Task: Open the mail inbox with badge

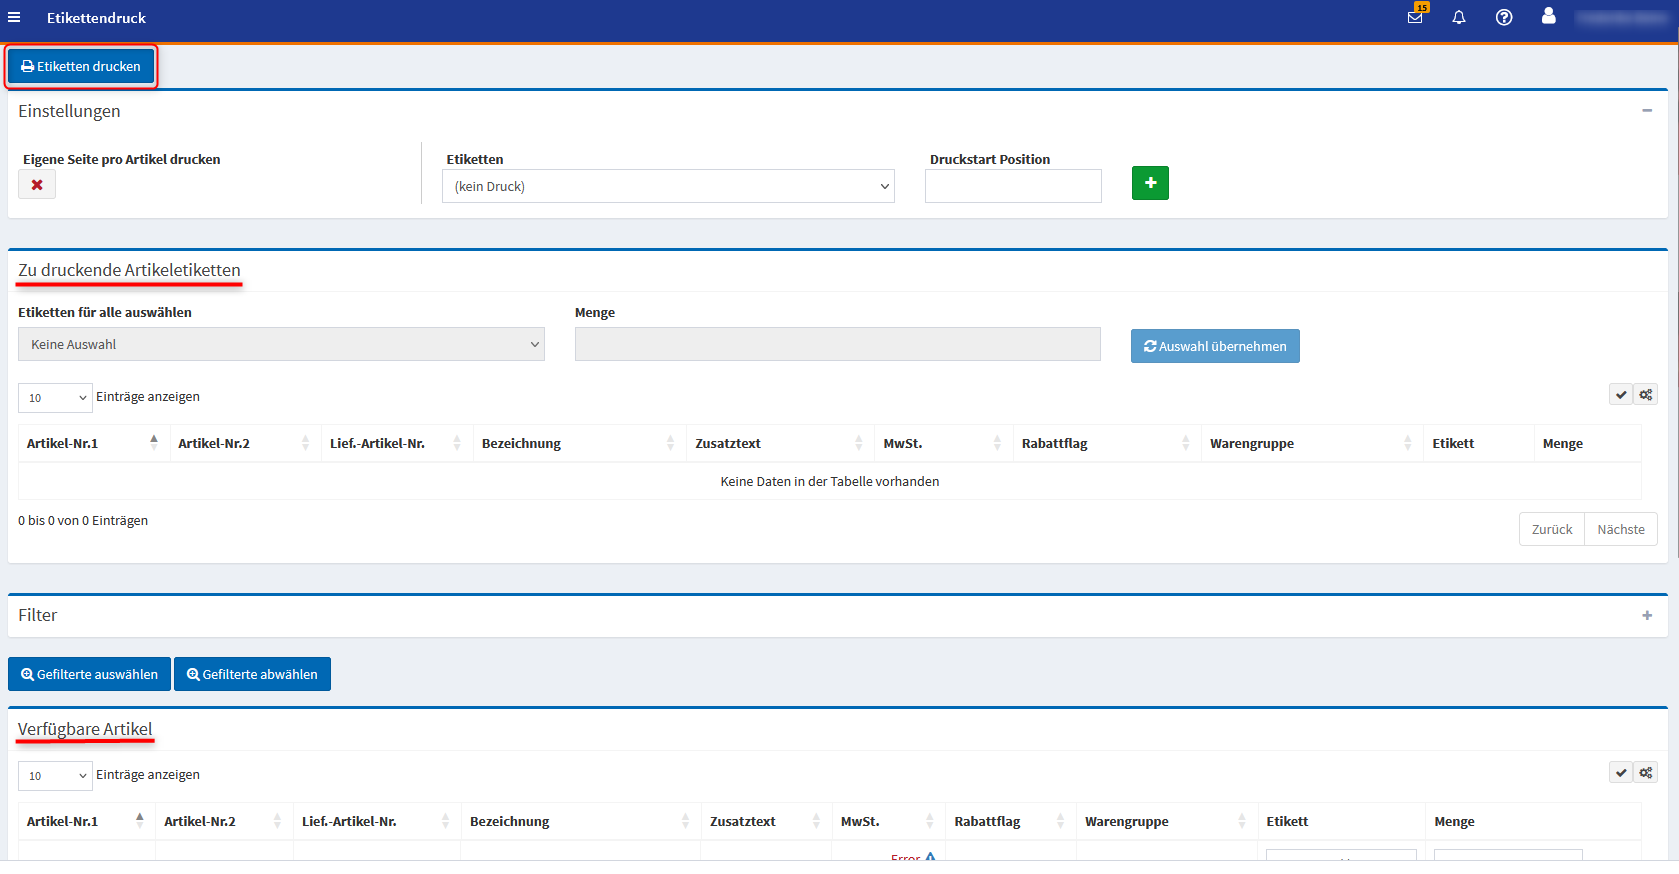Action: click(1415, 17)
